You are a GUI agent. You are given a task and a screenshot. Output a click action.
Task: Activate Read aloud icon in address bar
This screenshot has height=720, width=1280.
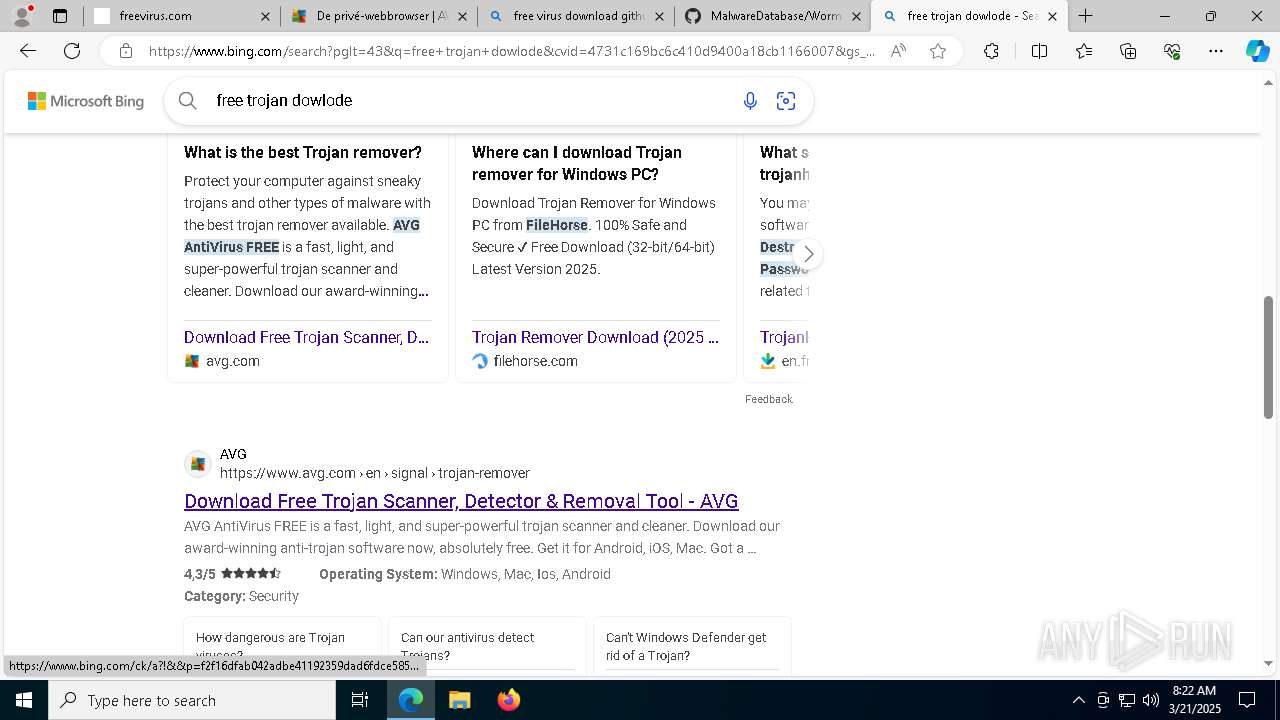pyautogui.click(x=898, y=51)
